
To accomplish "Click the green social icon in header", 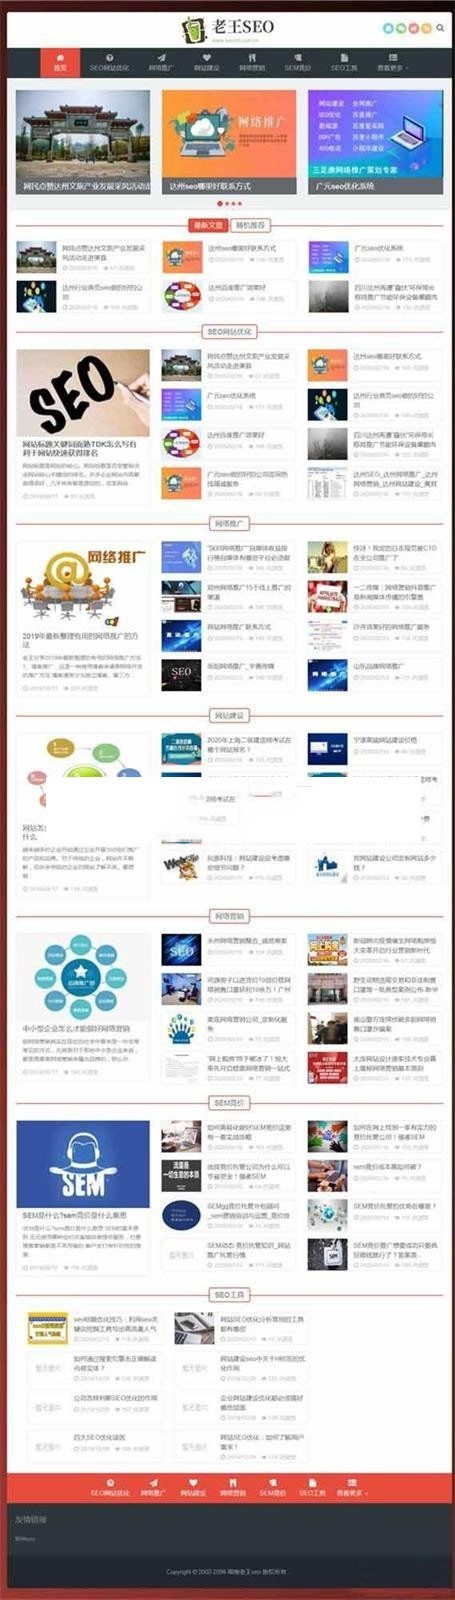I will [400, 28].
